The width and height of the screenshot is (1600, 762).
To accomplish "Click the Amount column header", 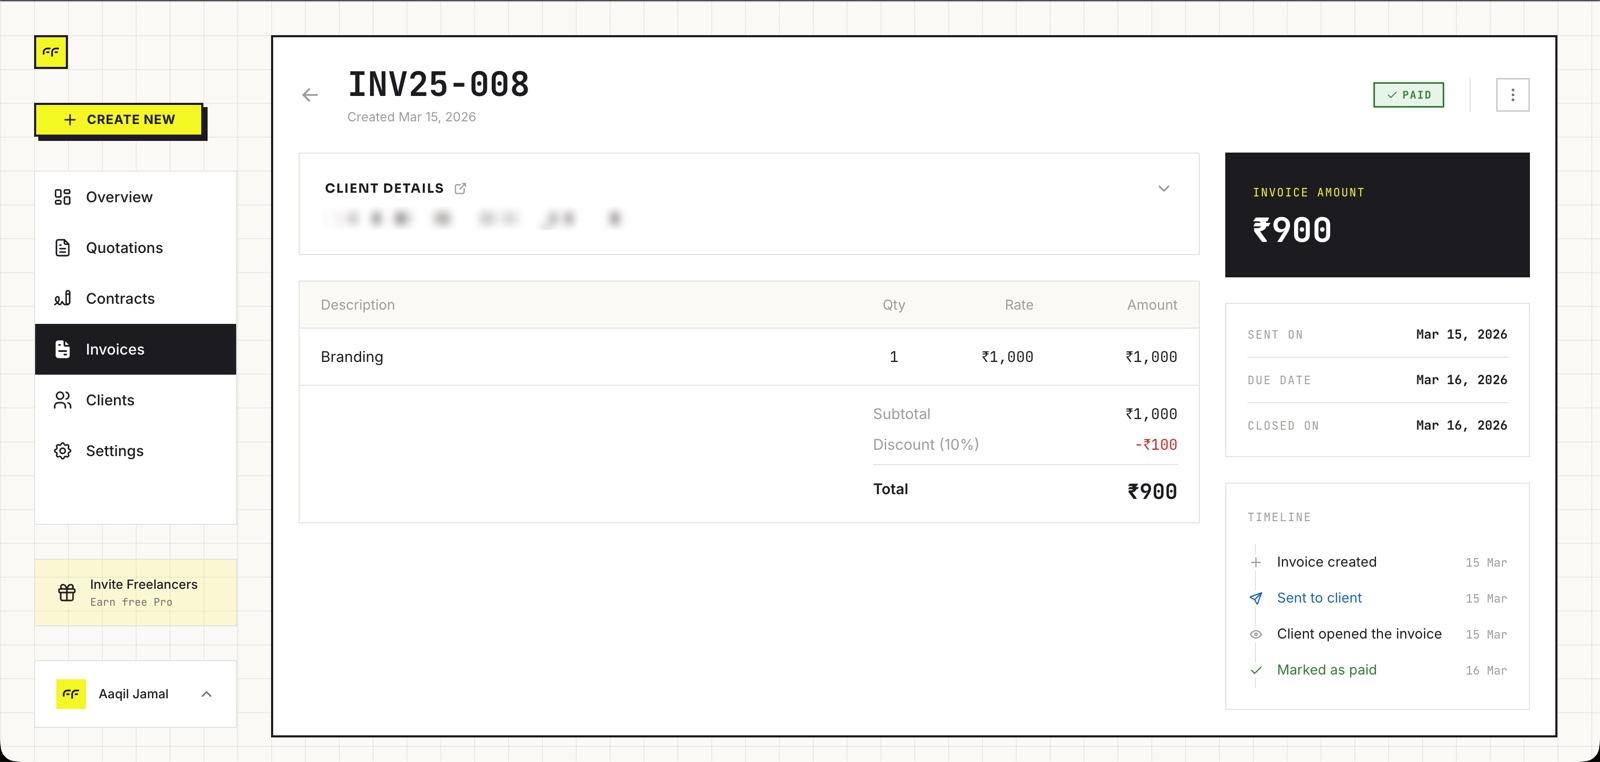I will click(x=1152, y=305).
